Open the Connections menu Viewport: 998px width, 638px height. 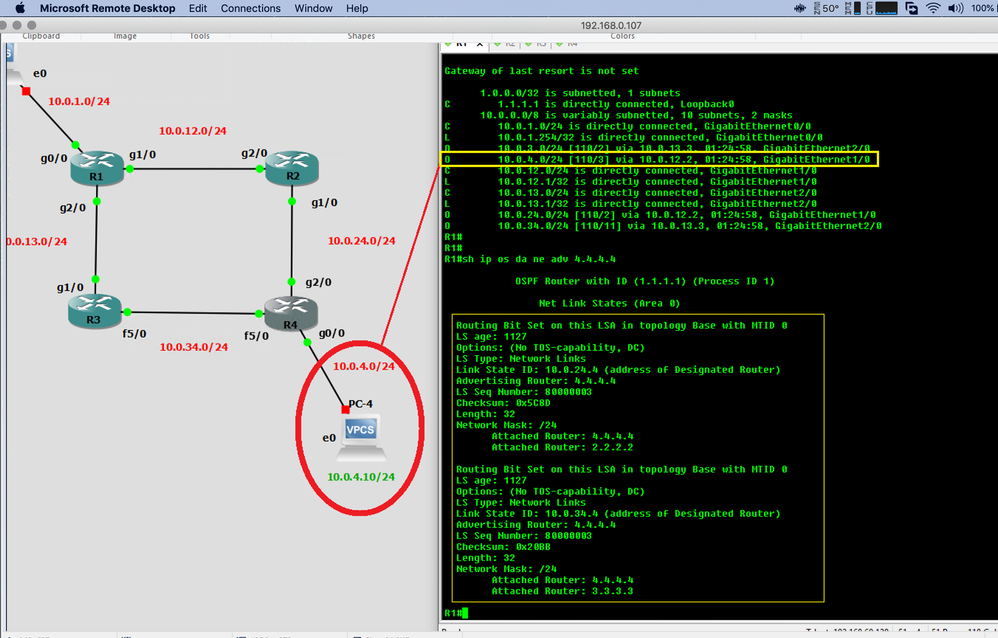click(x=250, y=8)
